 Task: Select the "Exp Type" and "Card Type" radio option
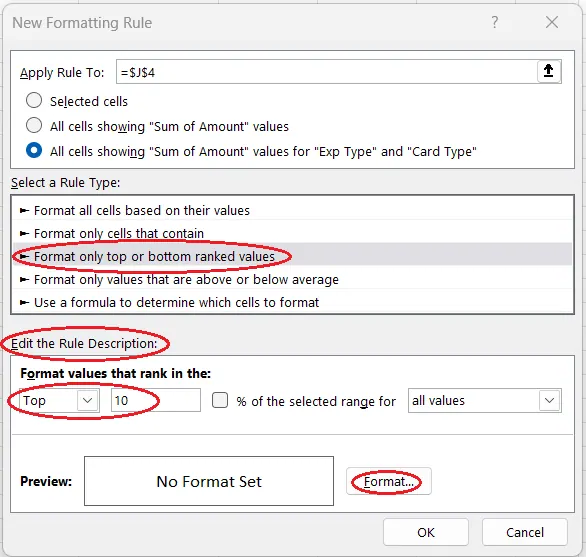coord(34,151)
